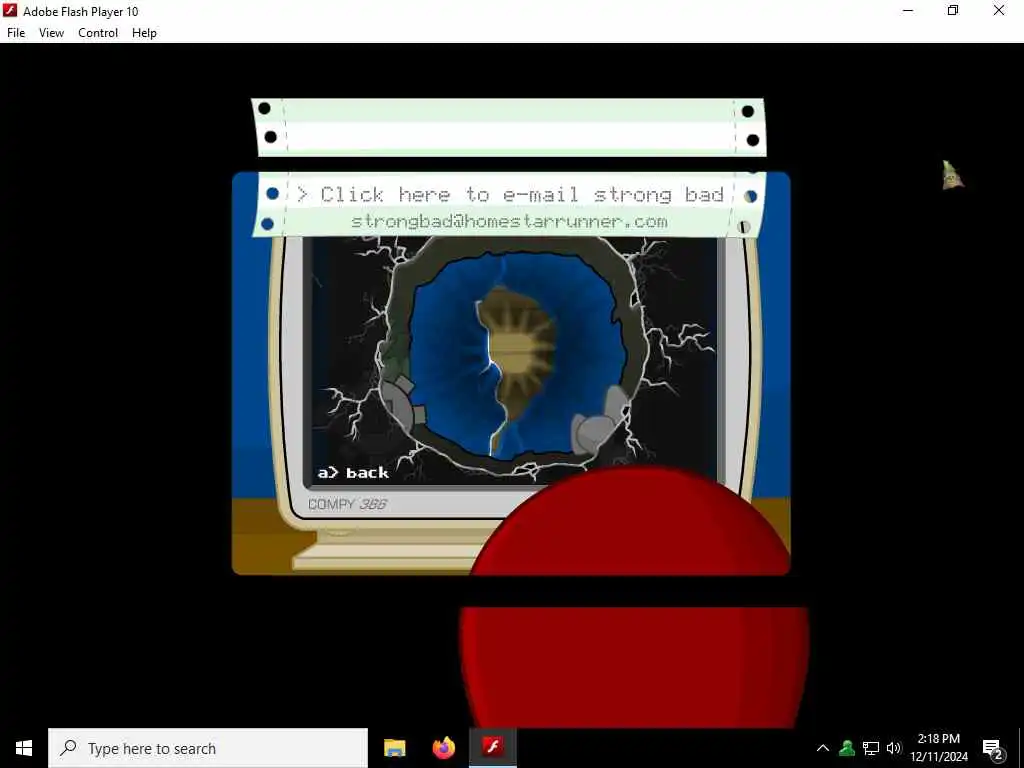The height and width of the screenshot is (768, 1024).
Task: Open the network status tray icon
Action: (x=871, y=748)
